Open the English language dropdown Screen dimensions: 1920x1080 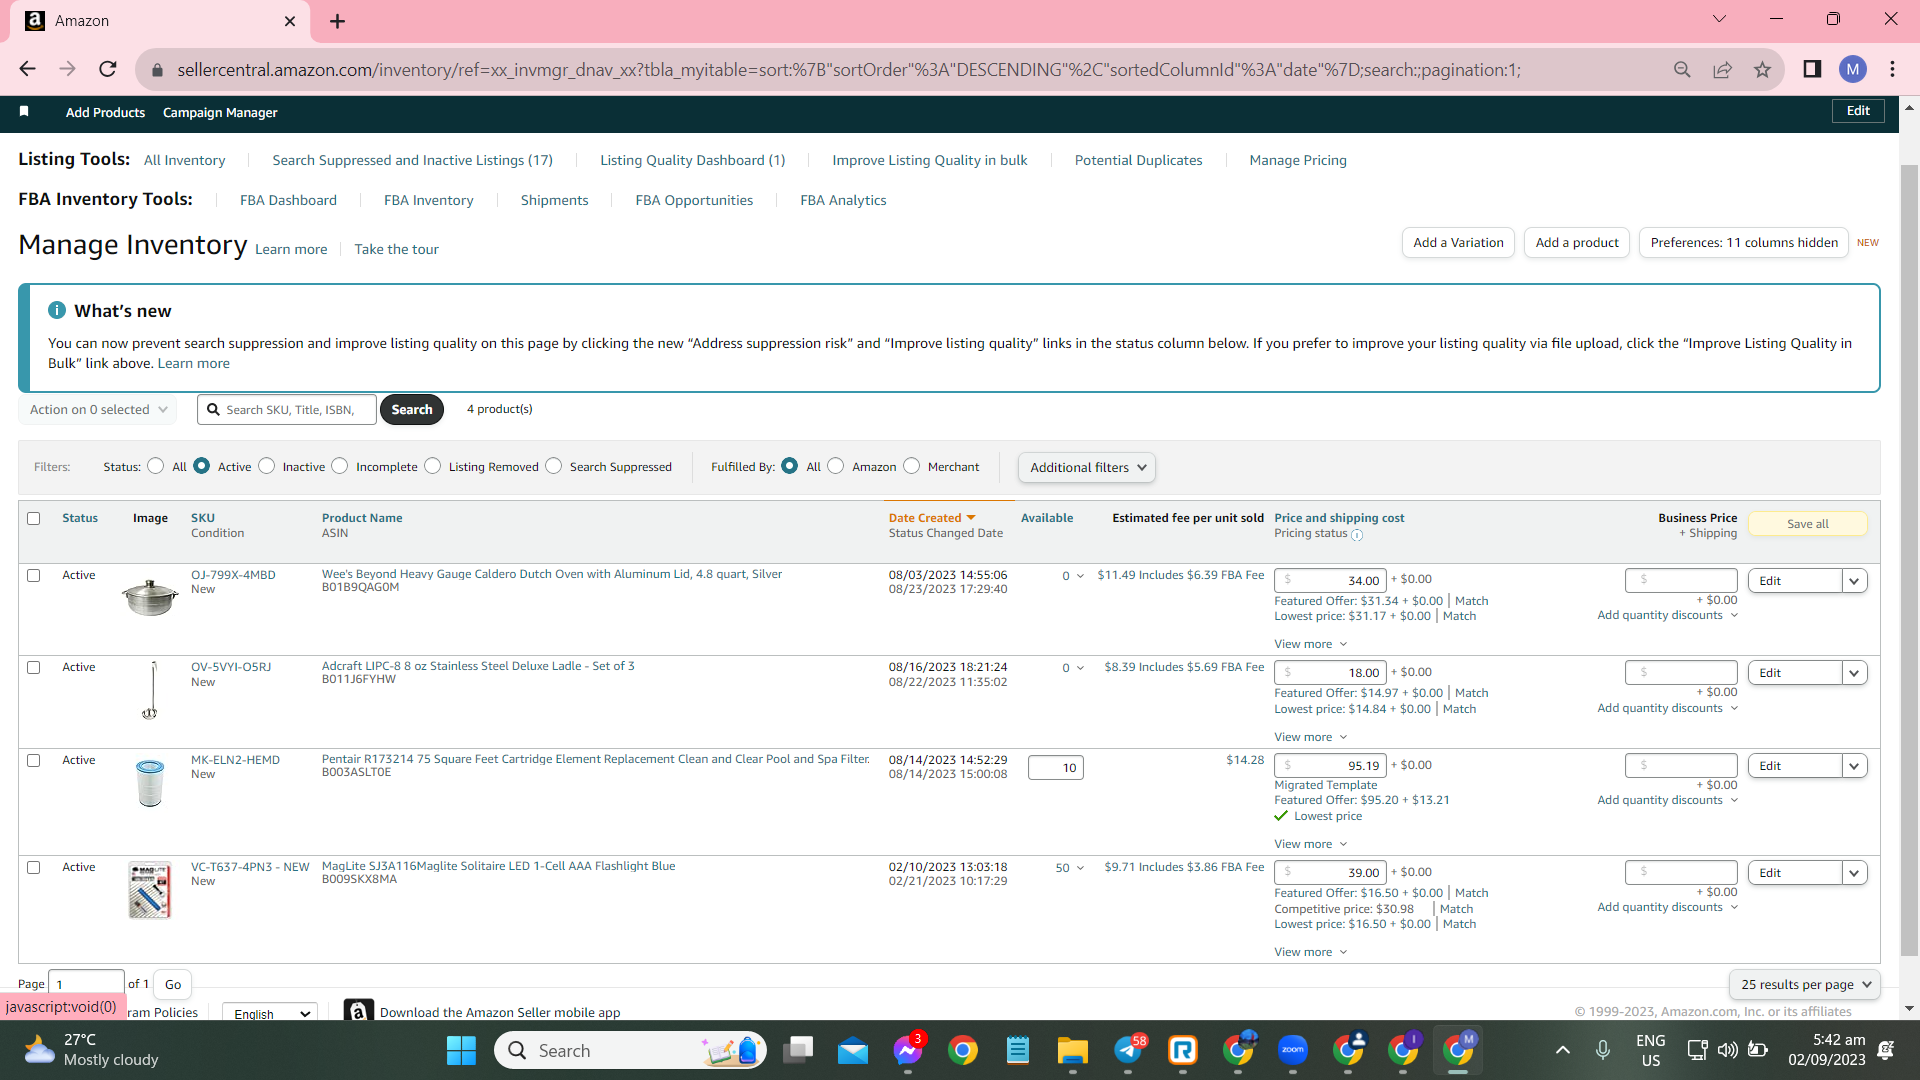point(270,1013)
